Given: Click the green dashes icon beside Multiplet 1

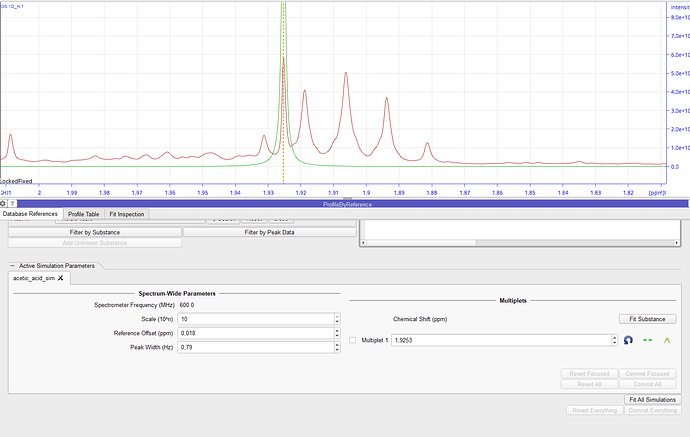Looking at the screenshot, I should point(647,340).
